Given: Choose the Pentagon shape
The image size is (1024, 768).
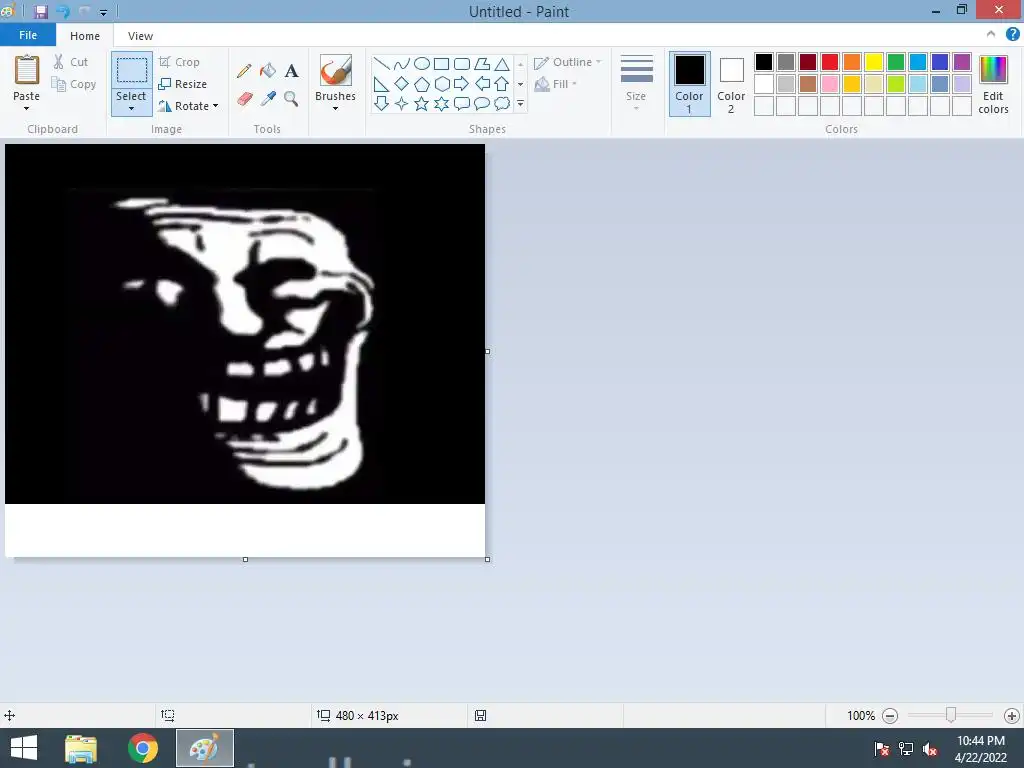Looking at the screenshot, I should (x=422, y=84).
